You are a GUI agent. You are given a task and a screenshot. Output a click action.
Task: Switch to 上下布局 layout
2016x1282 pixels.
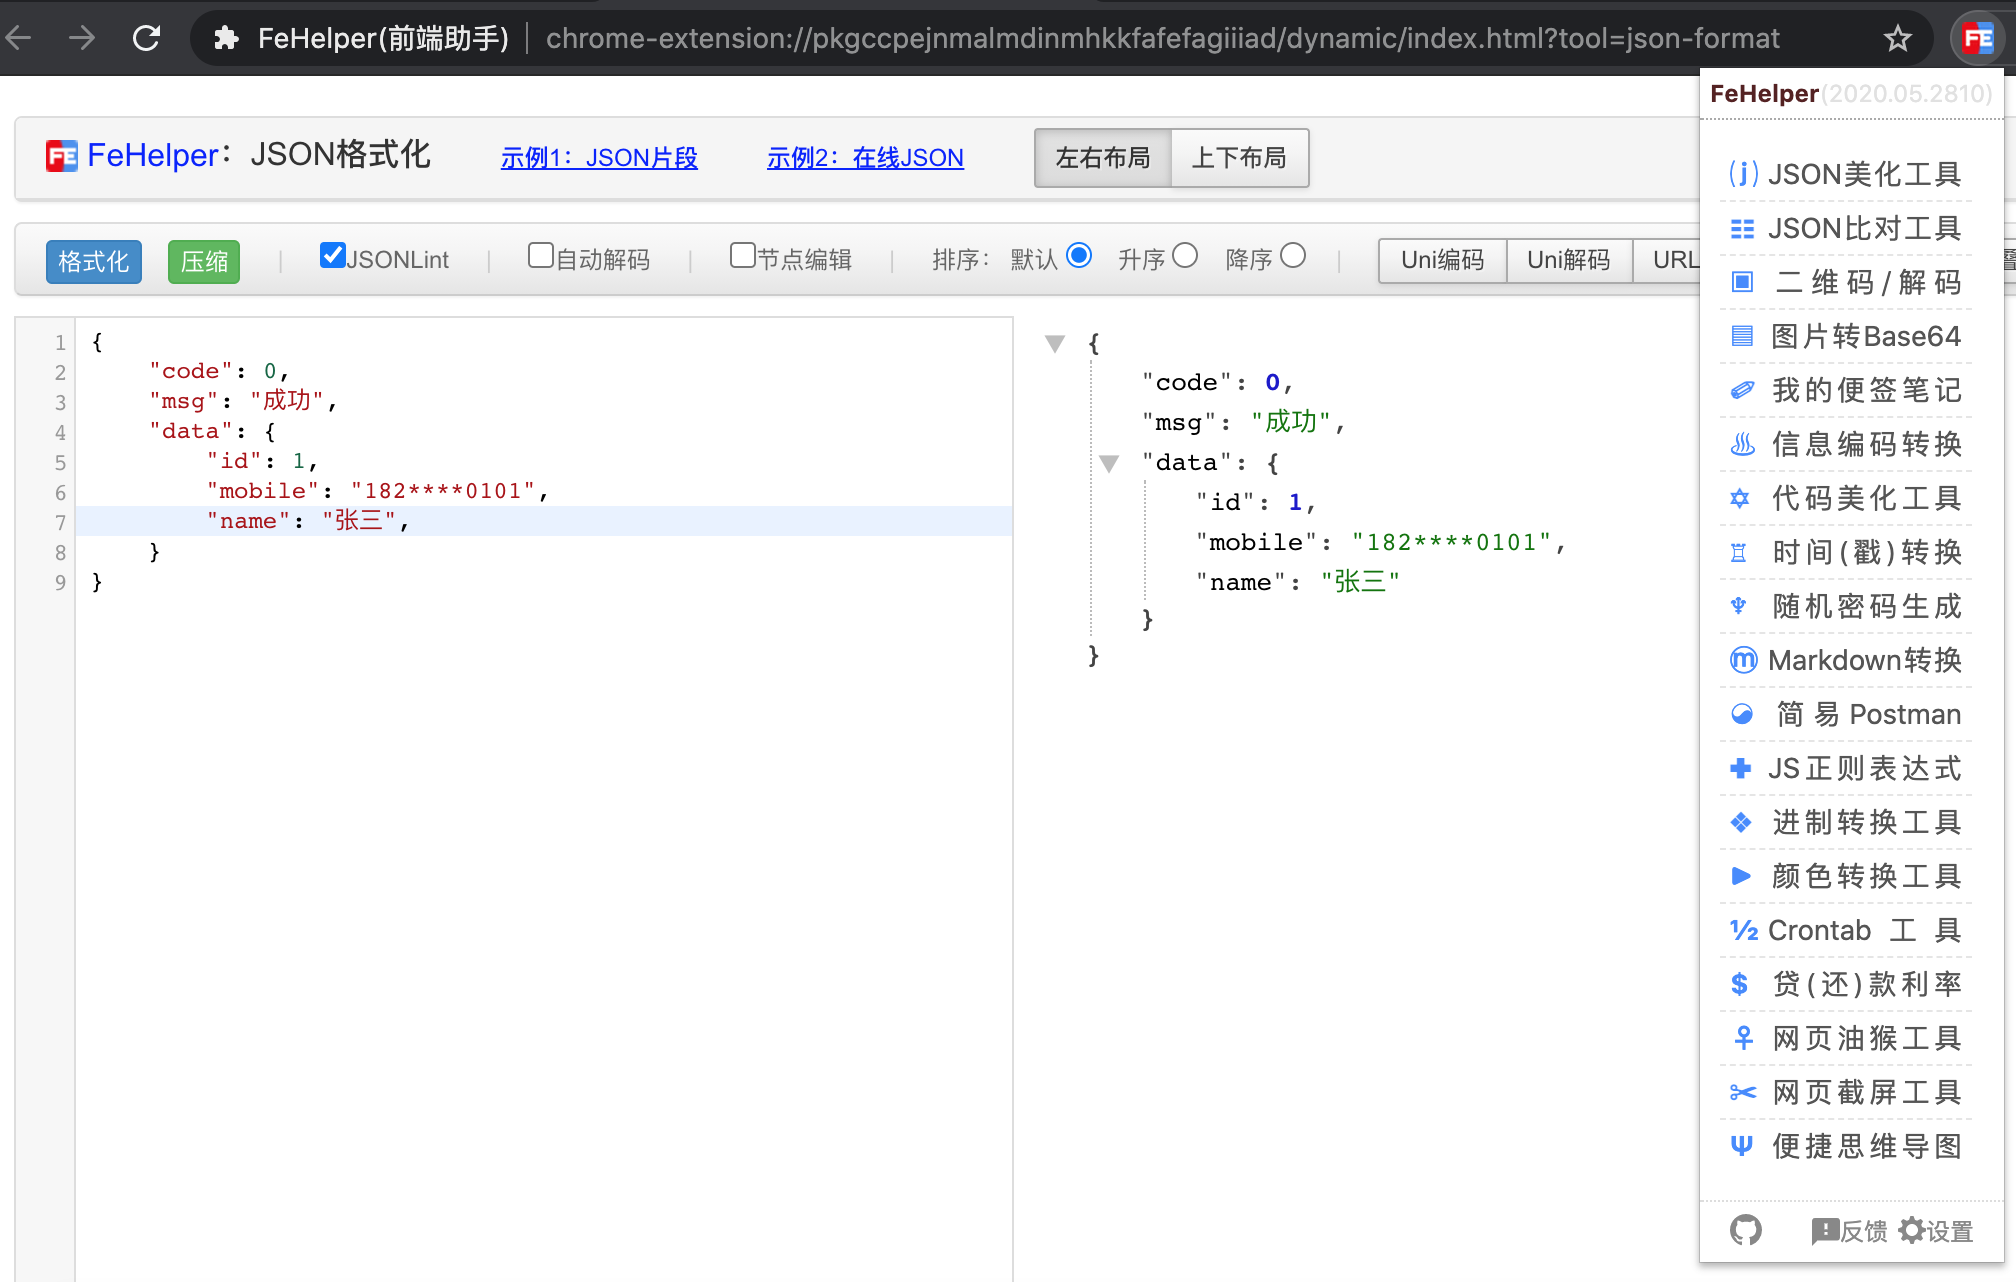(1239, 158)
